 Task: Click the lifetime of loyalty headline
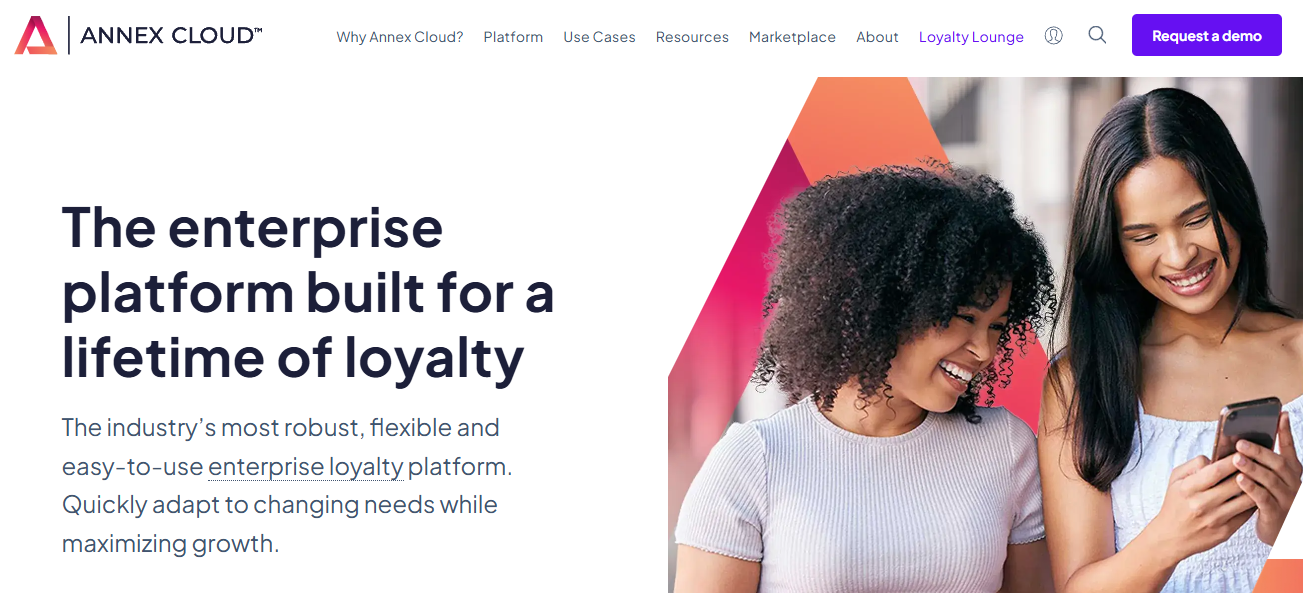tap(308, 292)
